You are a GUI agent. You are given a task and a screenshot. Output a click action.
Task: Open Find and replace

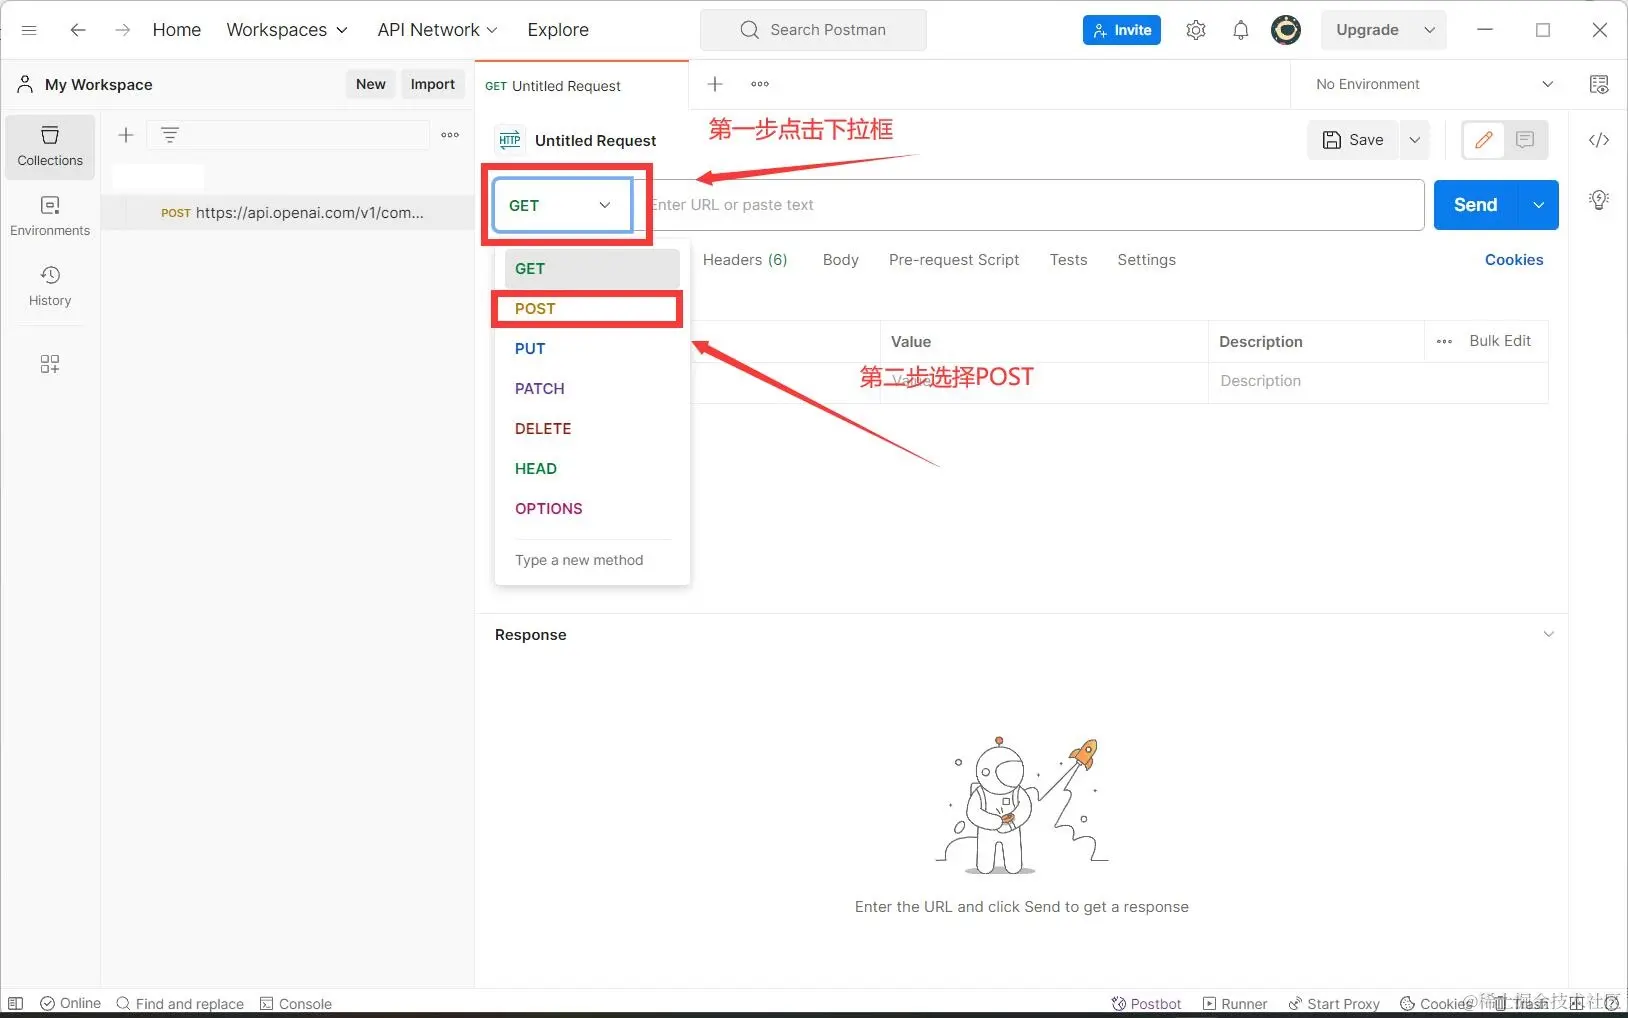[x=180, y=1003]
